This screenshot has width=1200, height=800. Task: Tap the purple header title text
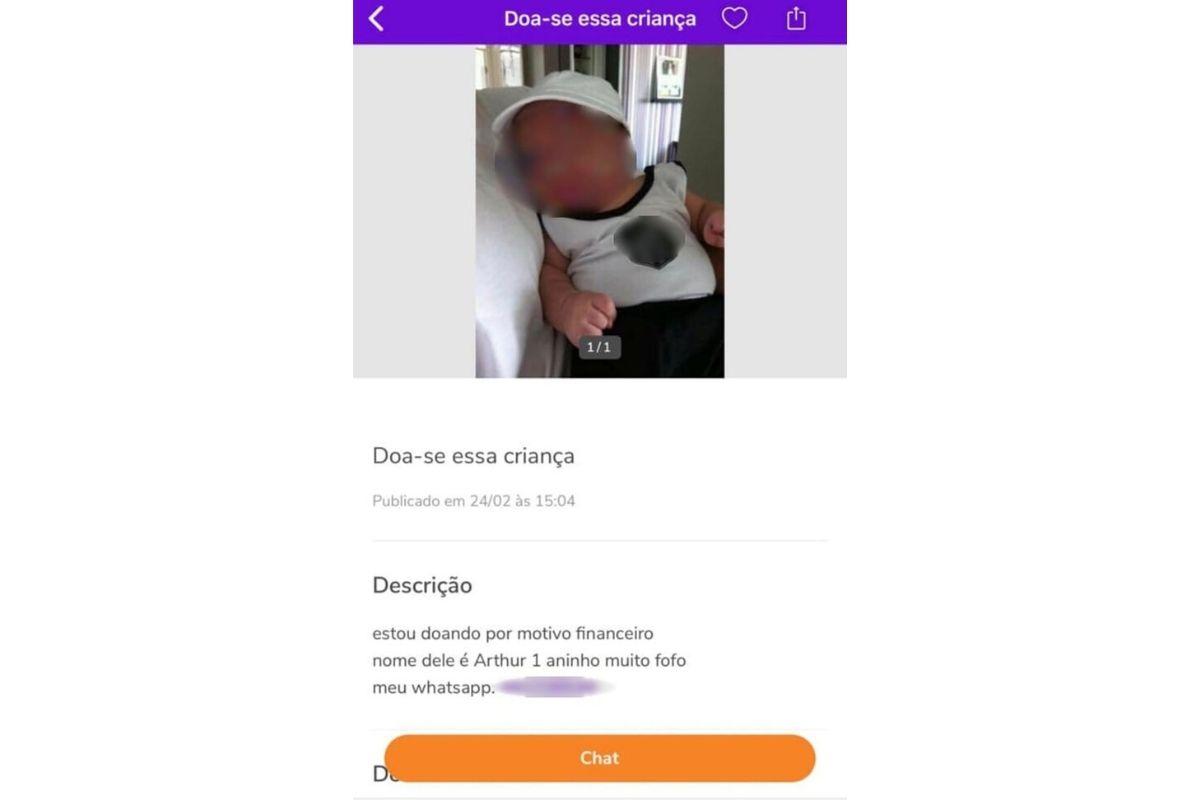(x=600, y=19)
